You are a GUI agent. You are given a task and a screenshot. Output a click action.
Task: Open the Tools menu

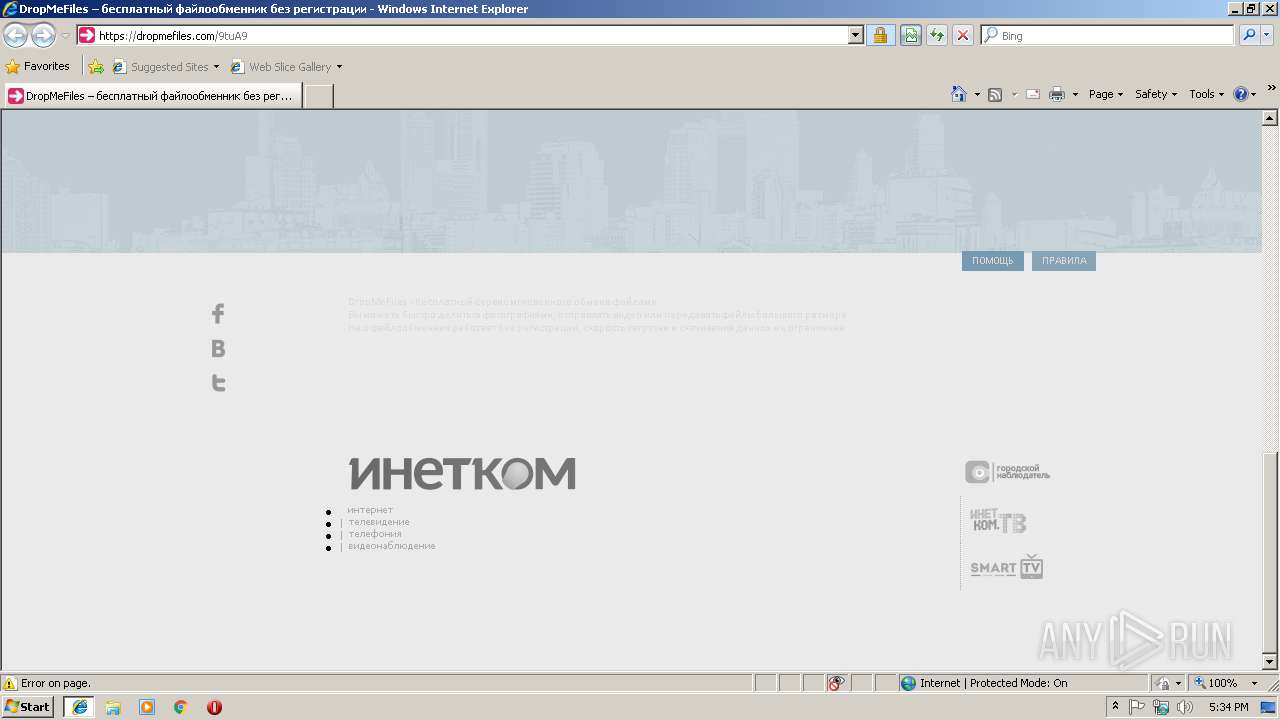1206,94
